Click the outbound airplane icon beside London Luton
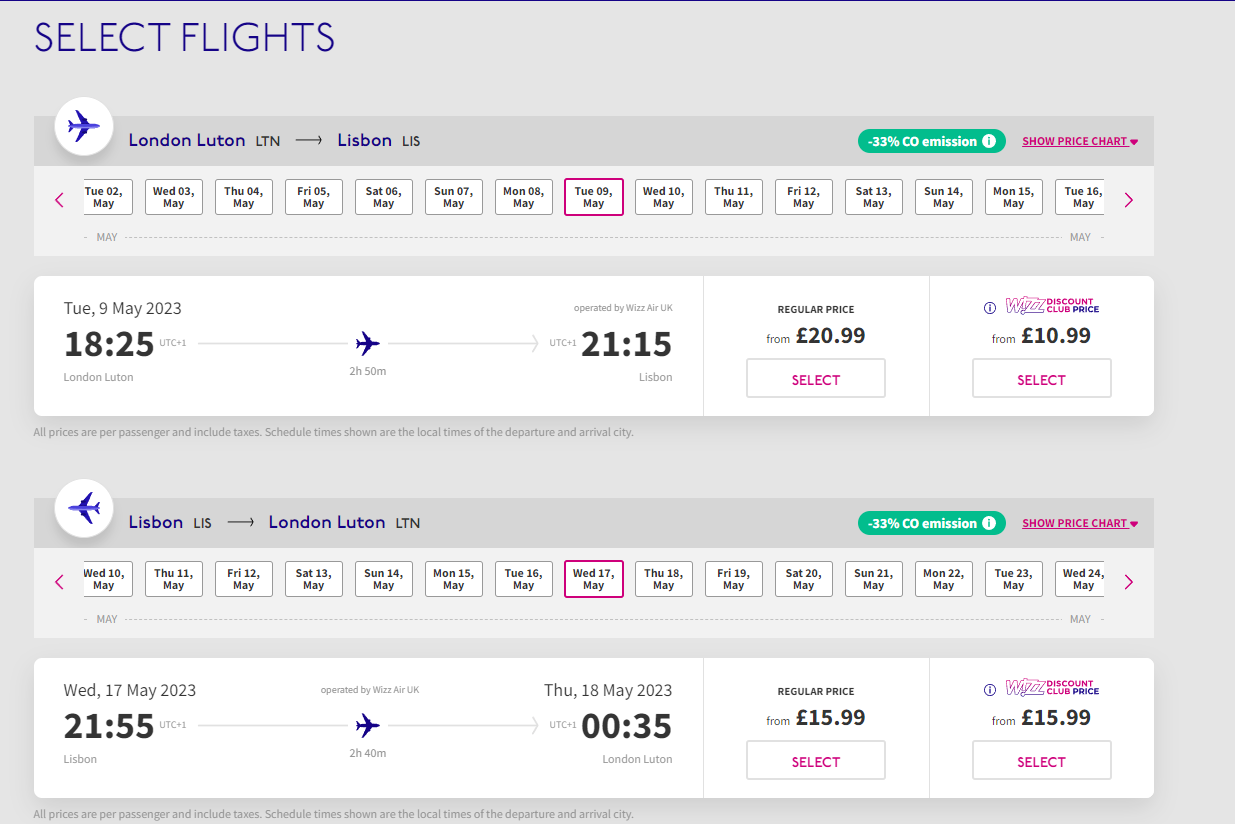Image resolution: width=1235 pixels, height=824 pixels. coord(84,126)
